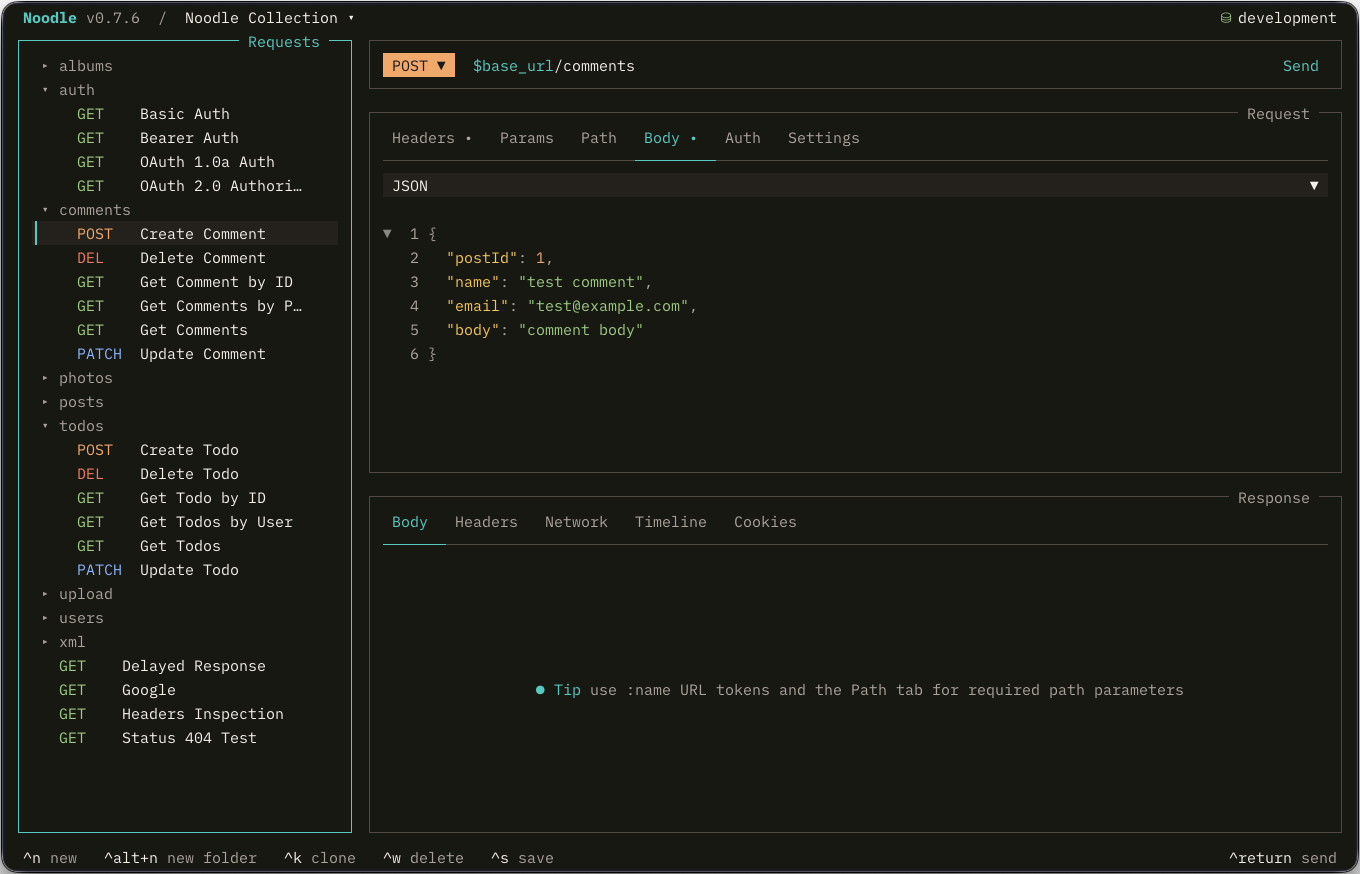Viewport: 1360px width, 874px height.
Task: Open the Auth tab
Action: coord(743,138)
